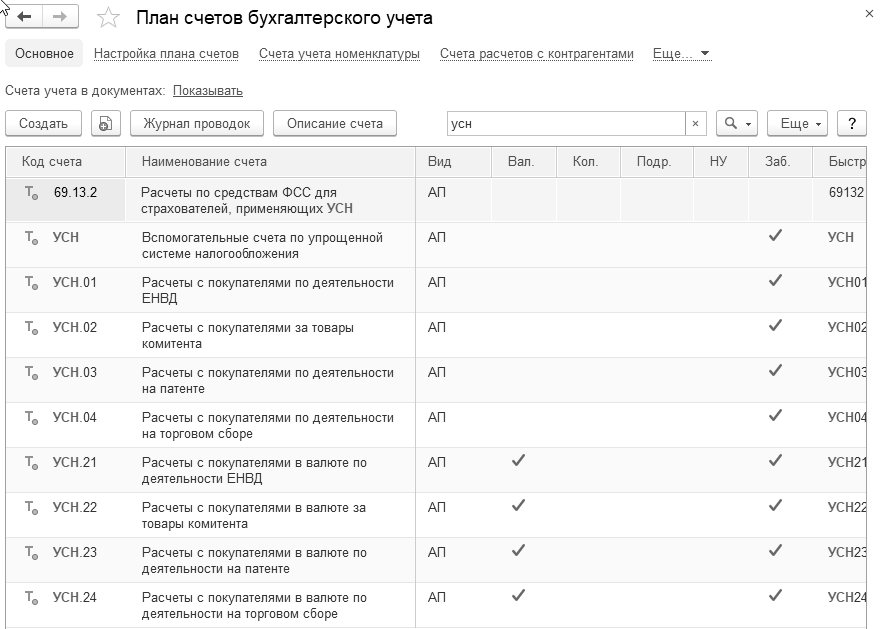Click the back navigation arrow
The image size is (882, 629).
(25, 18)
